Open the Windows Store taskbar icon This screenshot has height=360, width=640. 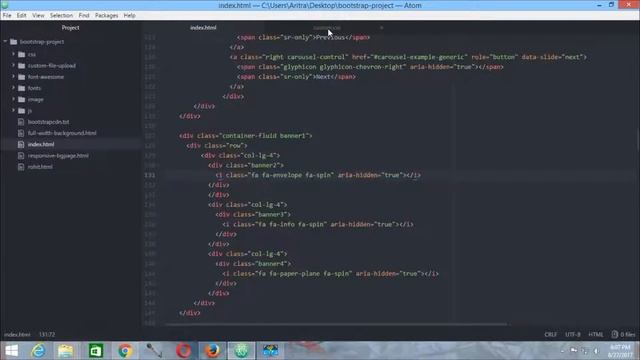pos(96,351)
